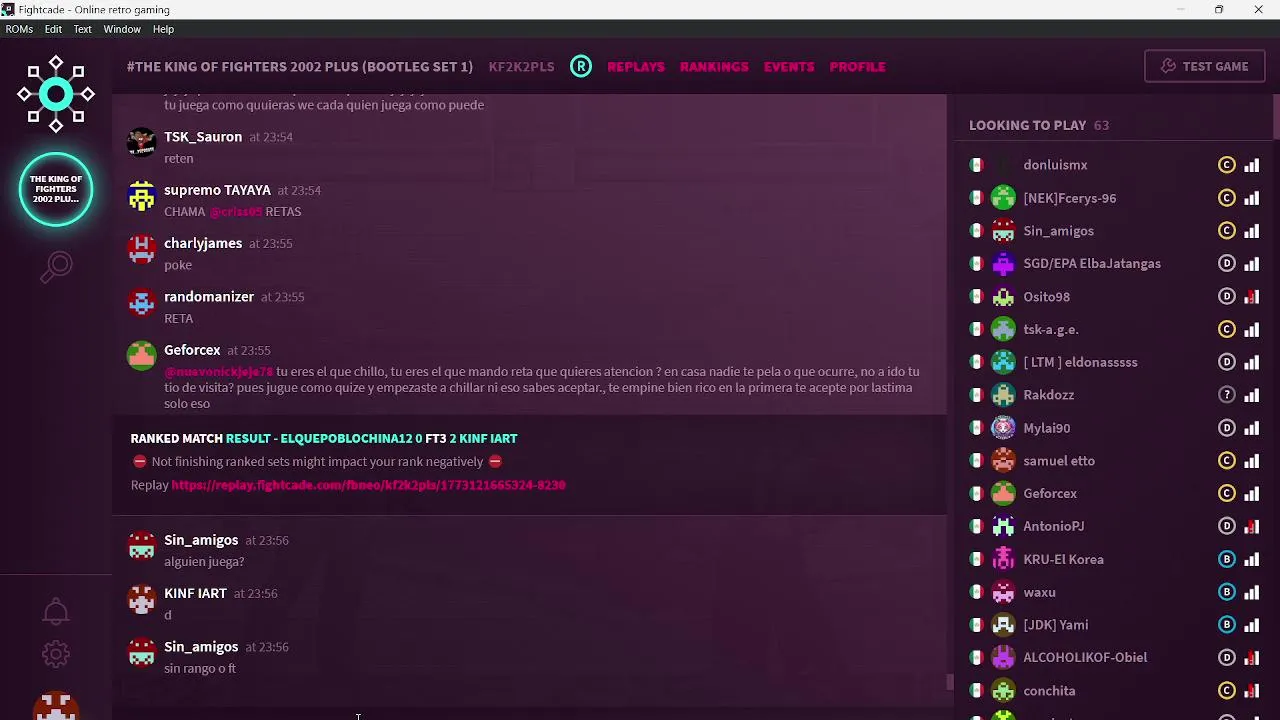Open the Window menu
The image size is (1280, 720).
[x=122, y=29]
